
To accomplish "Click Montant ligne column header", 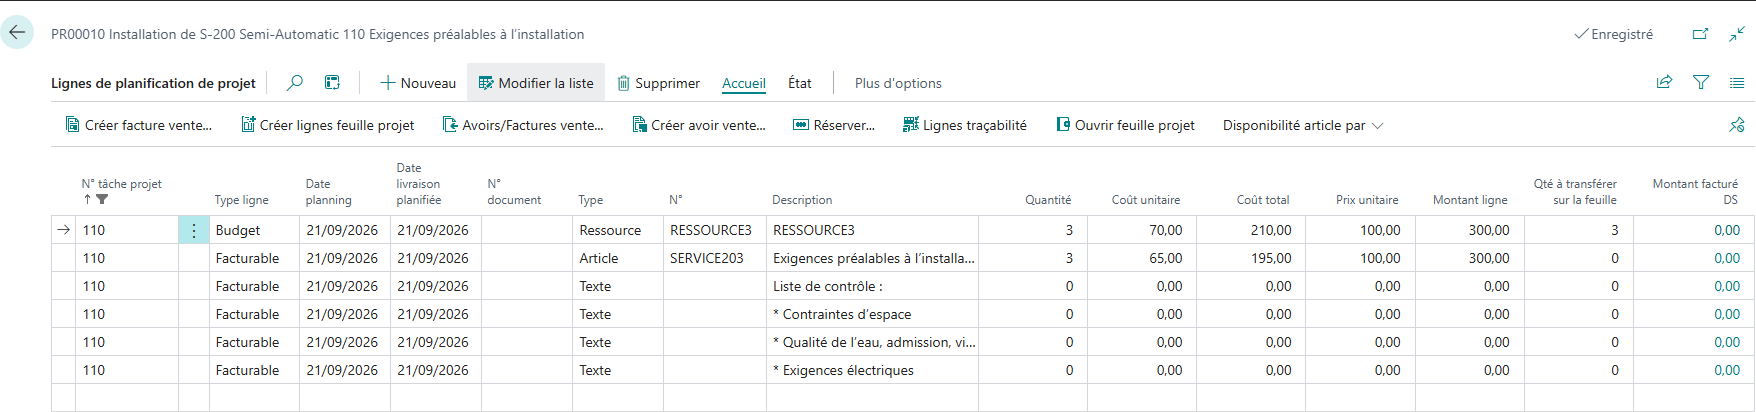I will point(1470,200).
